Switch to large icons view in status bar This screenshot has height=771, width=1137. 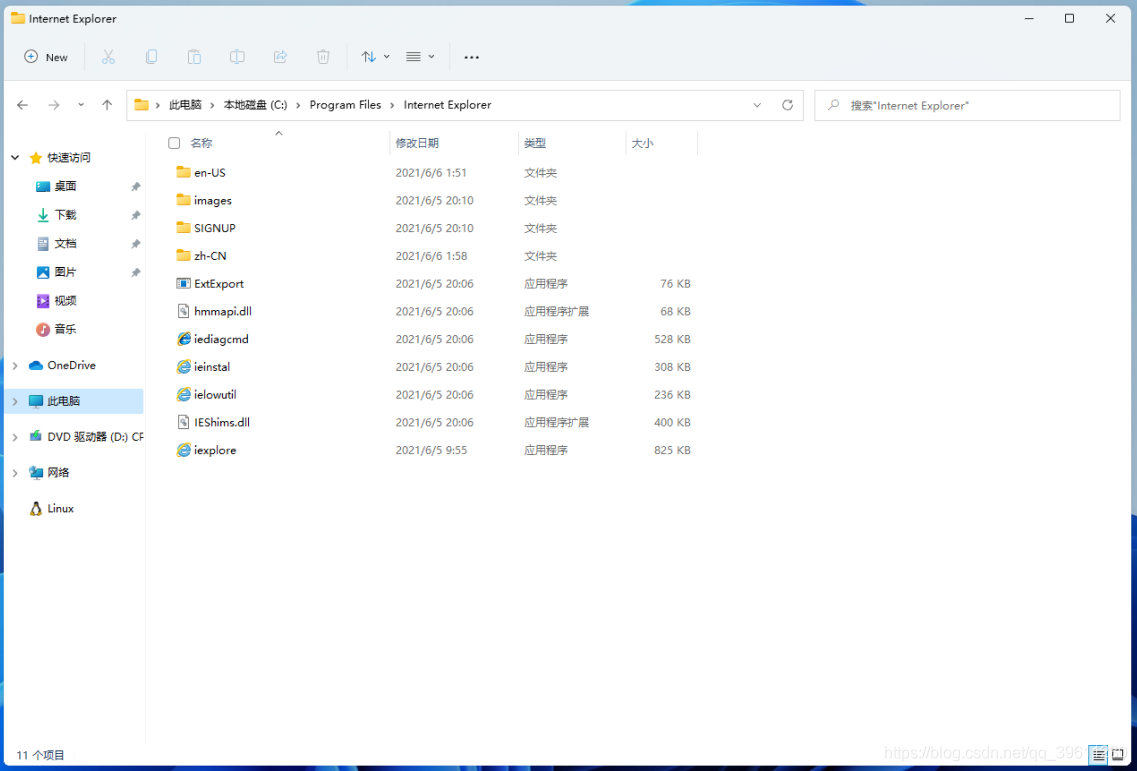(1117, 755)
